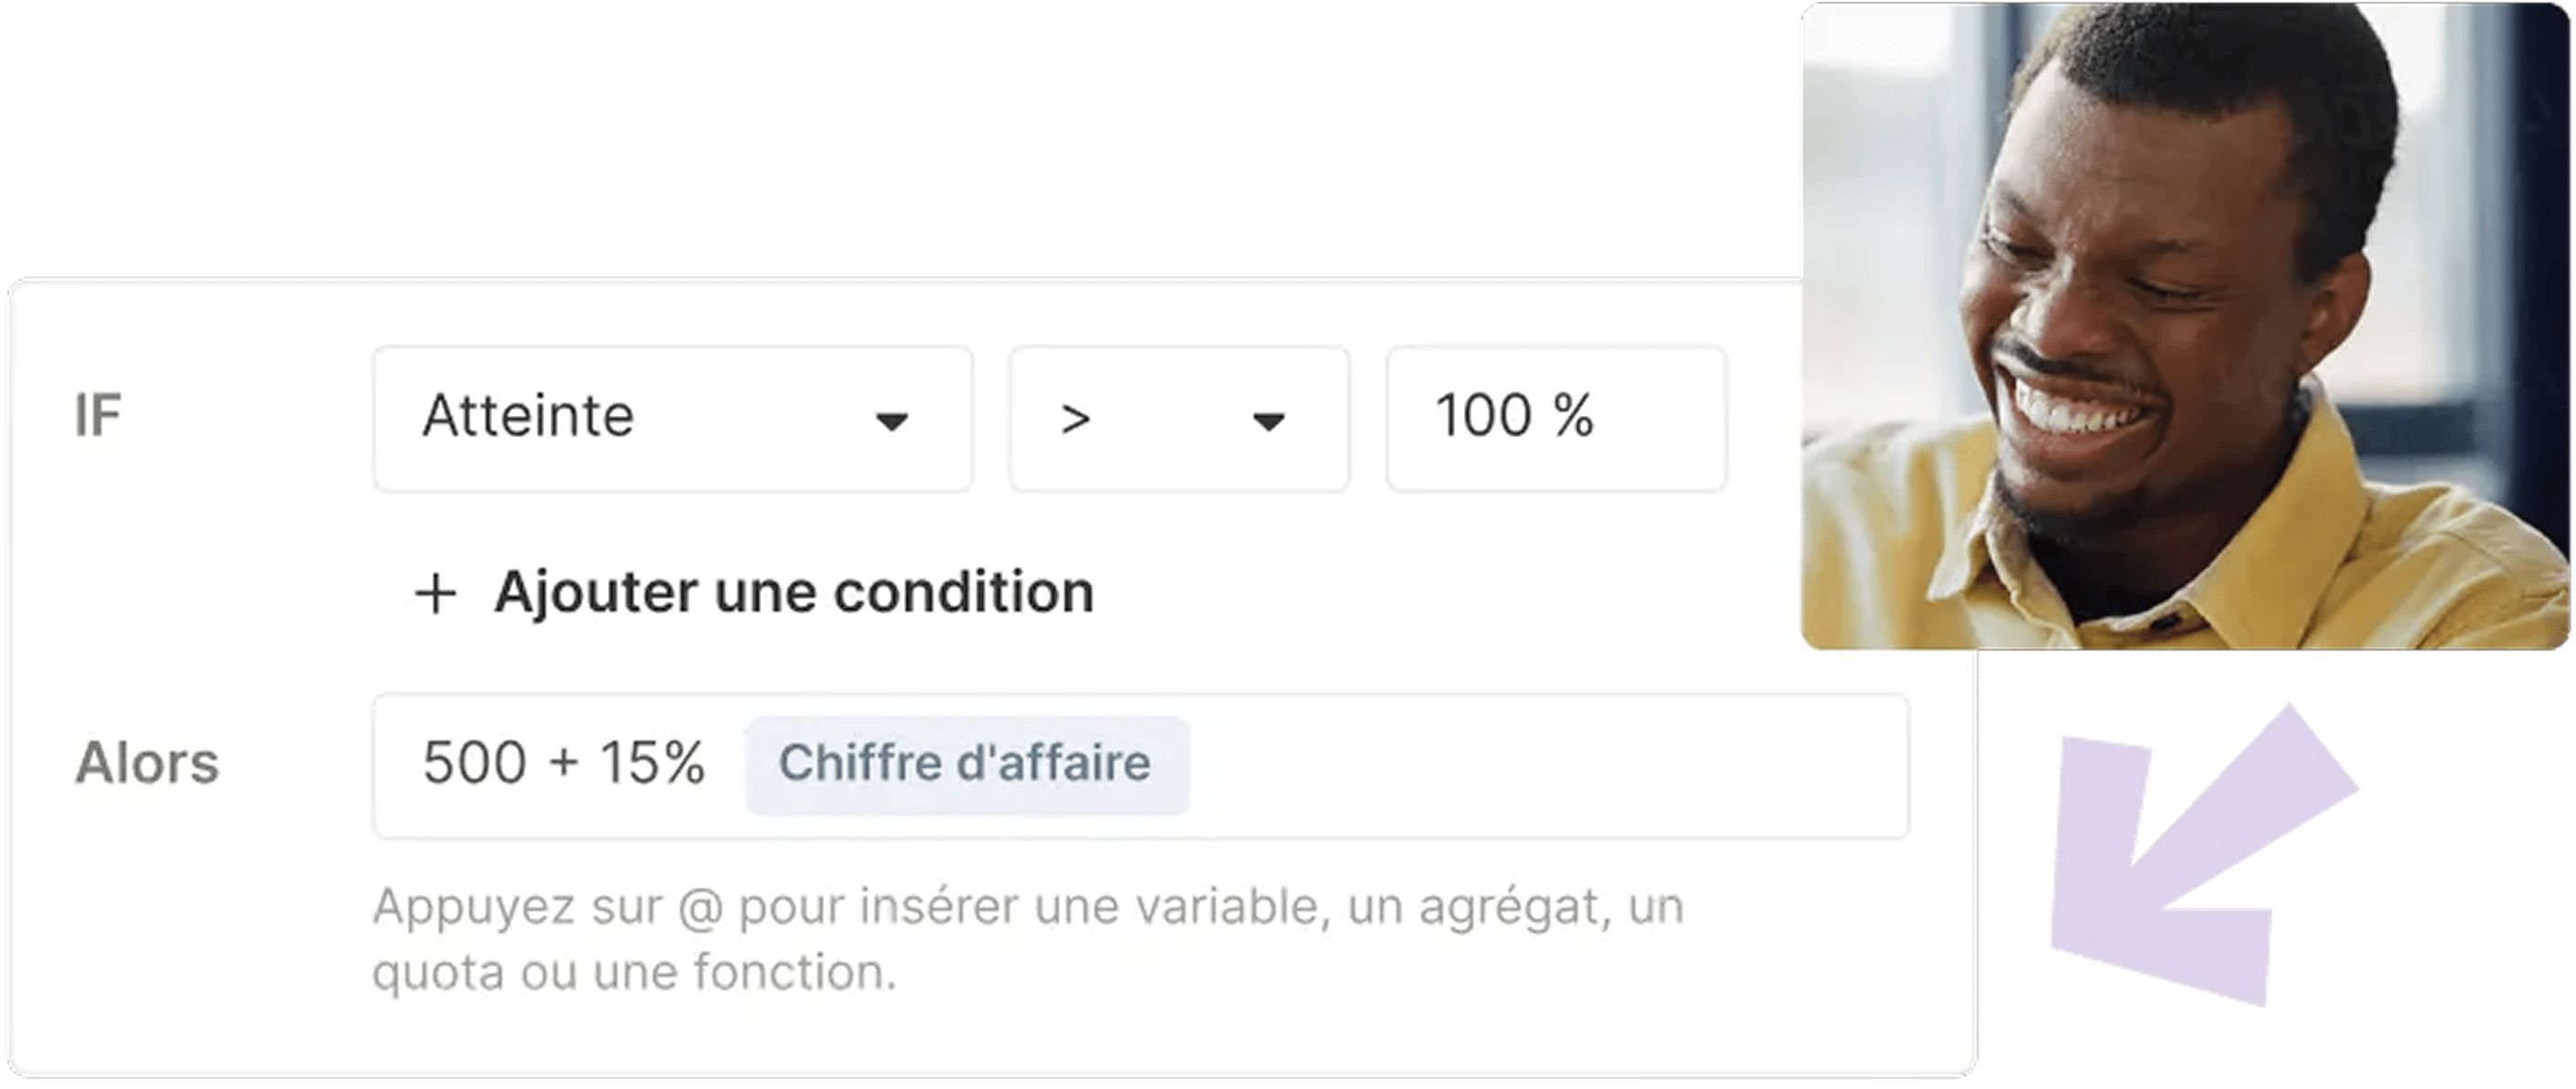
Task: Select the Chiffre d'affaire variable tag
Action: [x=966, y=765]
